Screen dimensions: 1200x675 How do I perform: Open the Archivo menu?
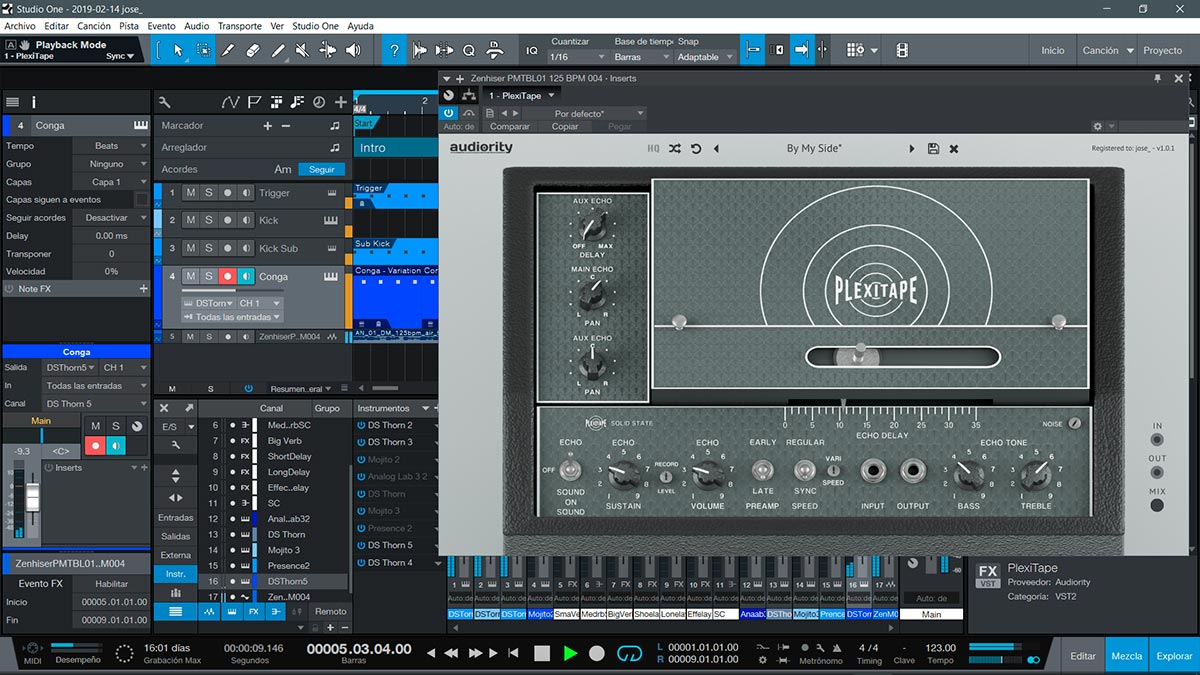[x=20, y=26]
